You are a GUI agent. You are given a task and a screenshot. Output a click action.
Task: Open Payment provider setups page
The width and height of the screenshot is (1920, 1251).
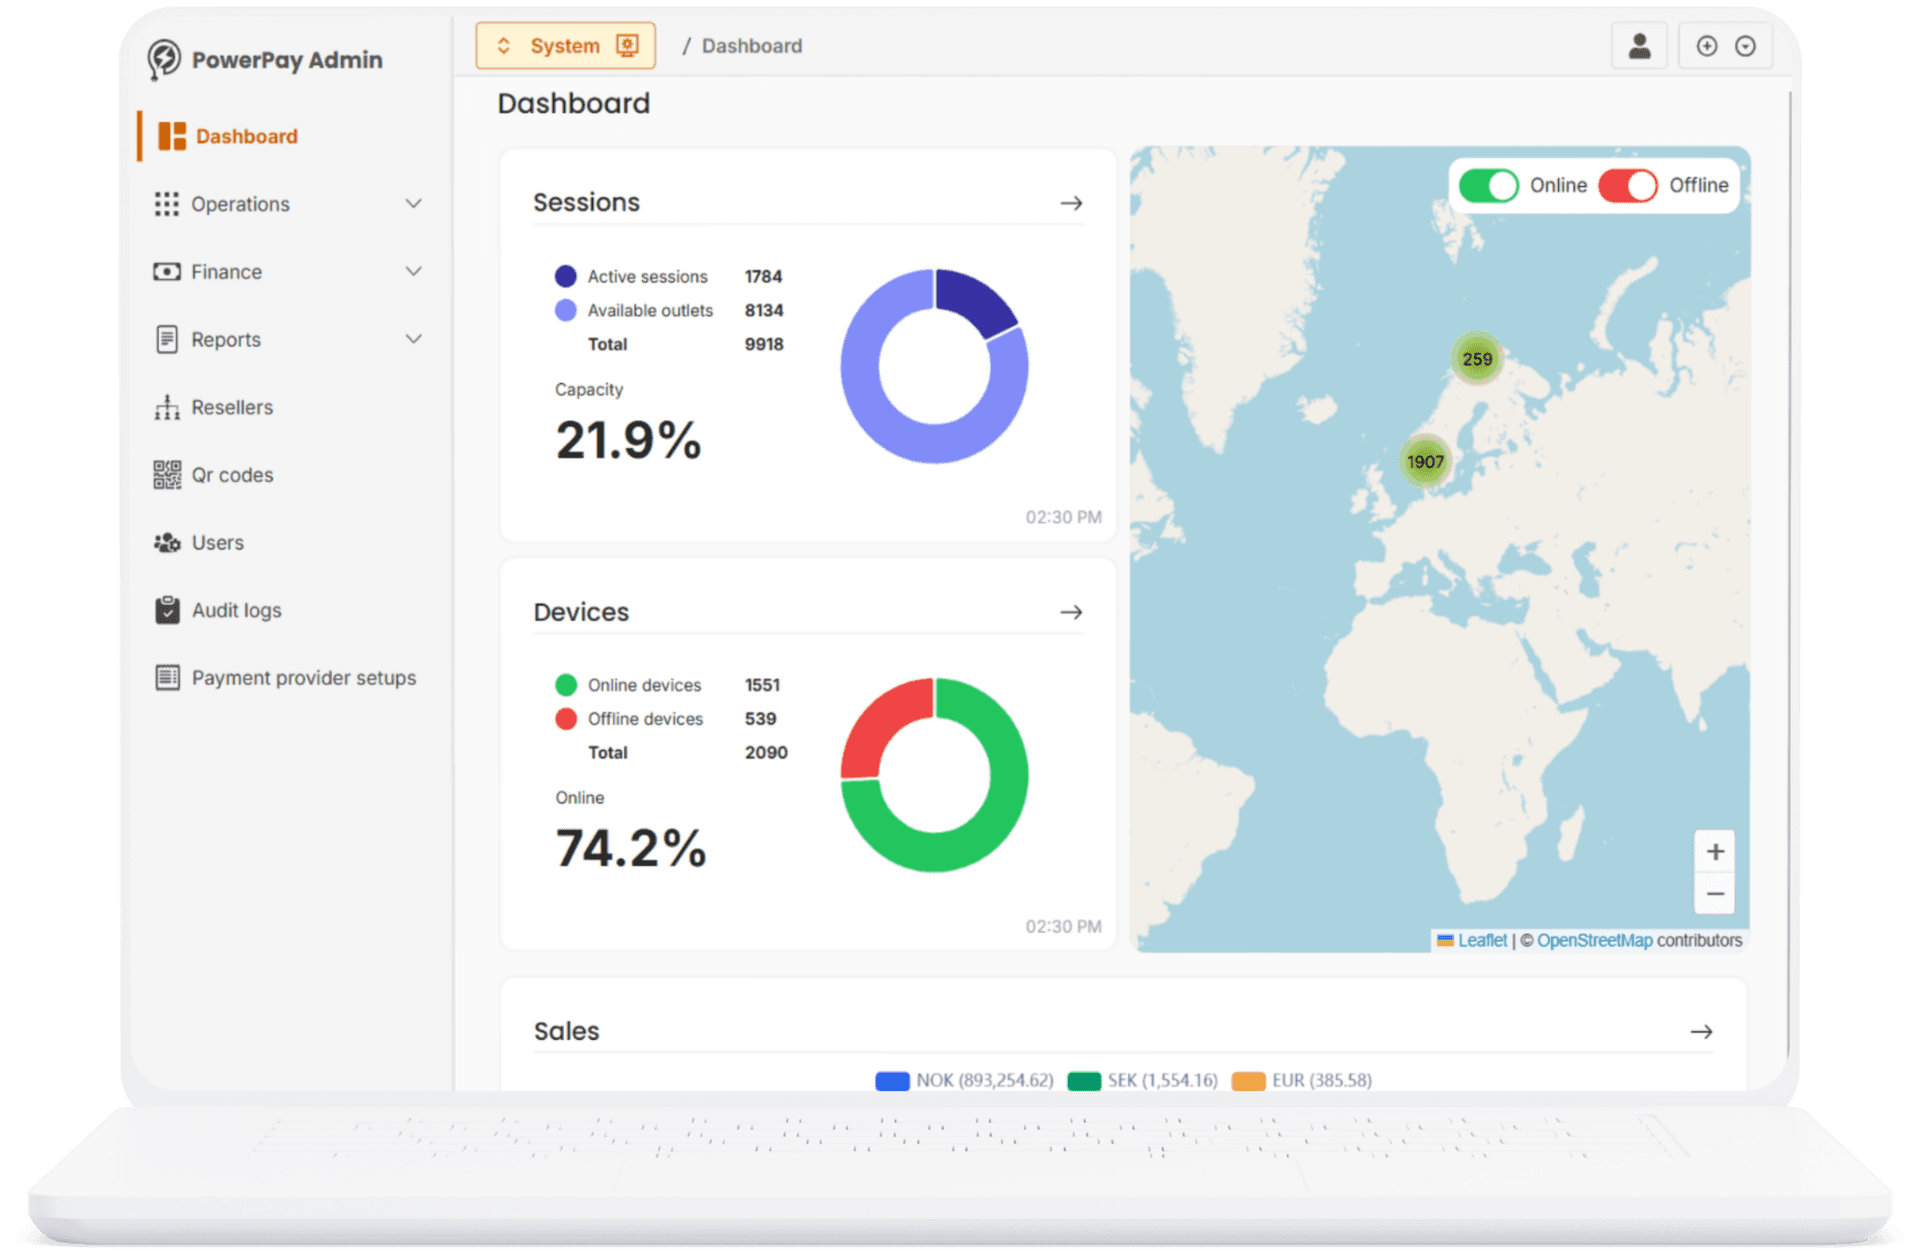coord(304,678)
